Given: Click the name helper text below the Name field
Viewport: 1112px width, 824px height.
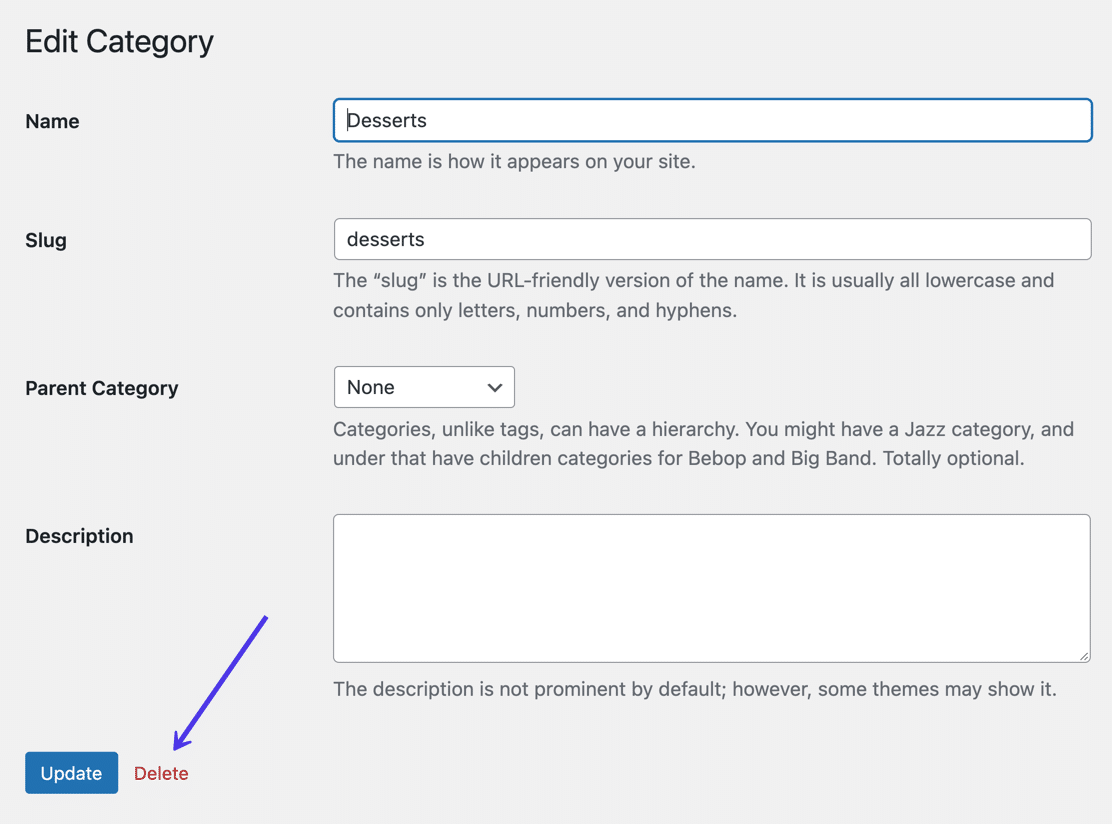Looking at the screenshot, I should 514,161.
